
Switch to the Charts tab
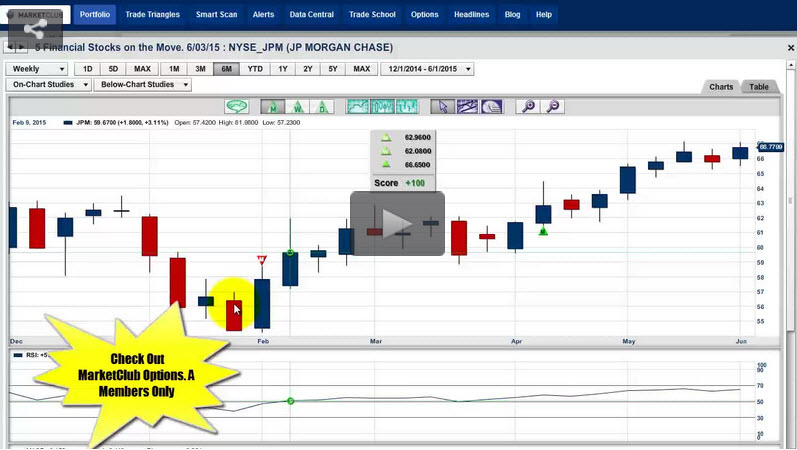coord(721,87)
